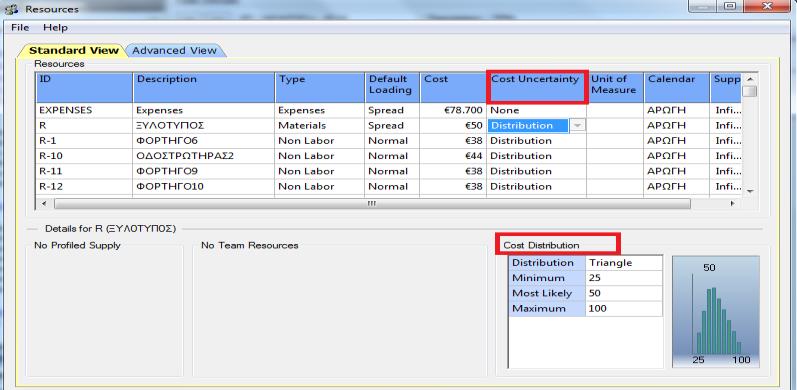The image size is (797, 390).
Task: Click the ΞΥΛΟΤΥΠΟΣ description cell
Action: (x=204, y=126)
